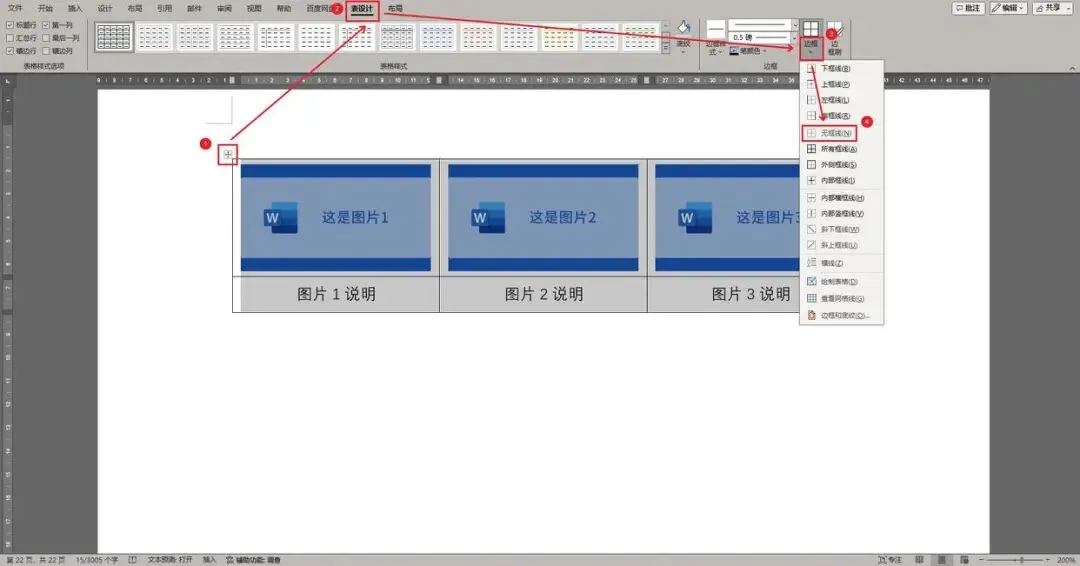Screen dimensions: 1080x566
Task: Select the 边框刷 border painter tool
Action: tap(835, 38)
